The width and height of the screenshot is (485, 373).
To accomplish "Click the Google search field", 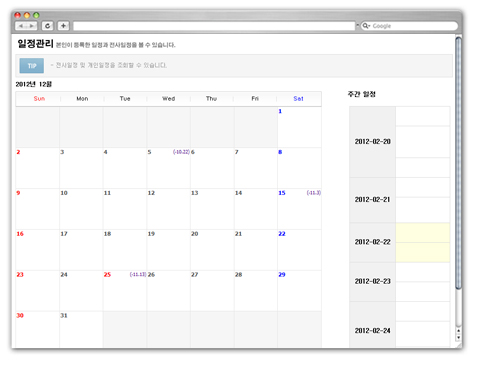I will click(409, 26).
